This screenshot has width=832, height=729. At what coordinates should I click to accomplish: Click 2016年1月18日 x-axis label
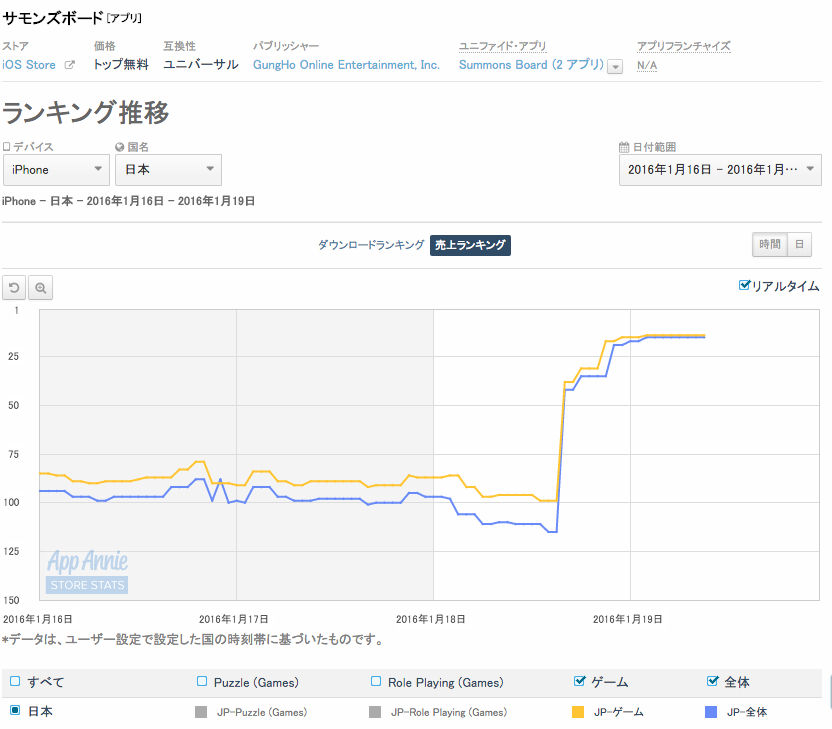point(430,619)
